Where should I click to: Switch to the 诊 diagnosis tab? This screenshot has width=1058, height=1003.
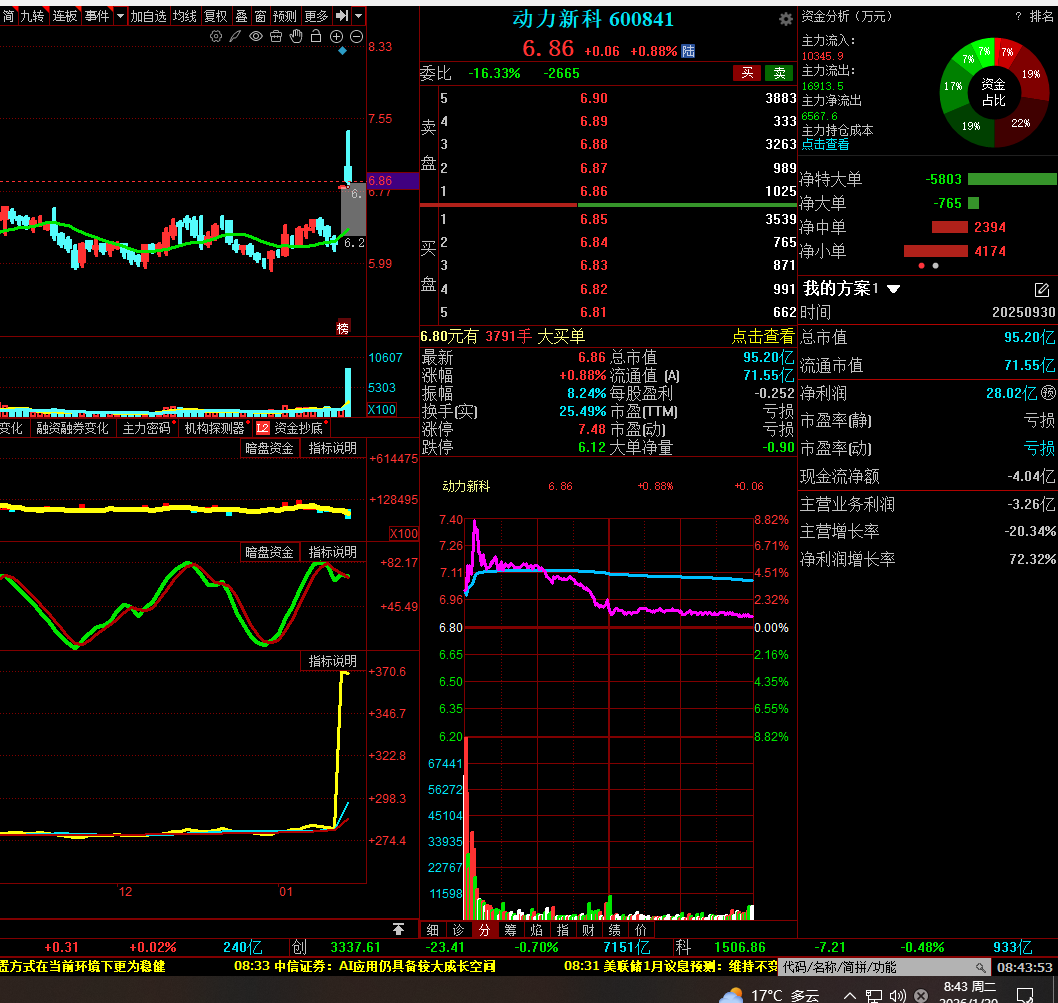coord(459,930)
